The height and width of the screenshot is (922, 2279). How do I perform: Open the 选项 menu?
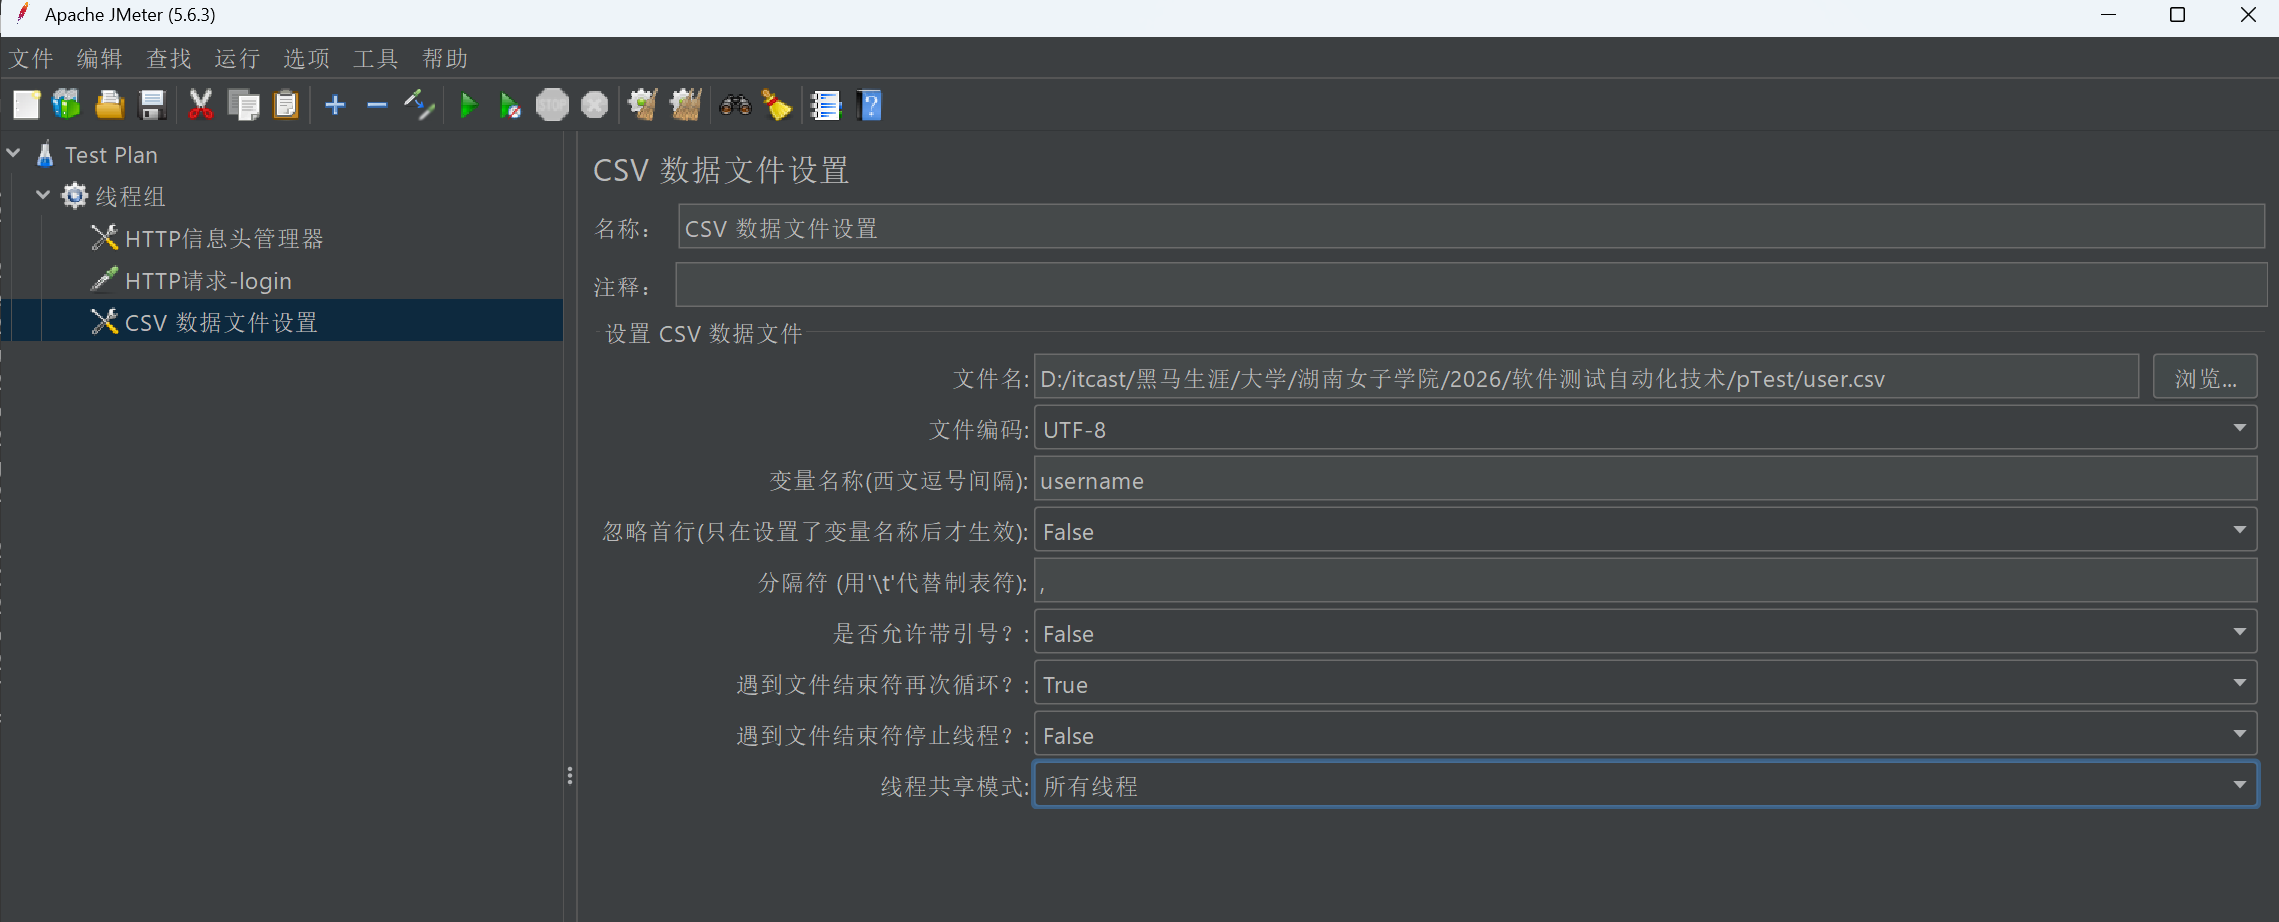pyautogui.click(x=307, y=59)
